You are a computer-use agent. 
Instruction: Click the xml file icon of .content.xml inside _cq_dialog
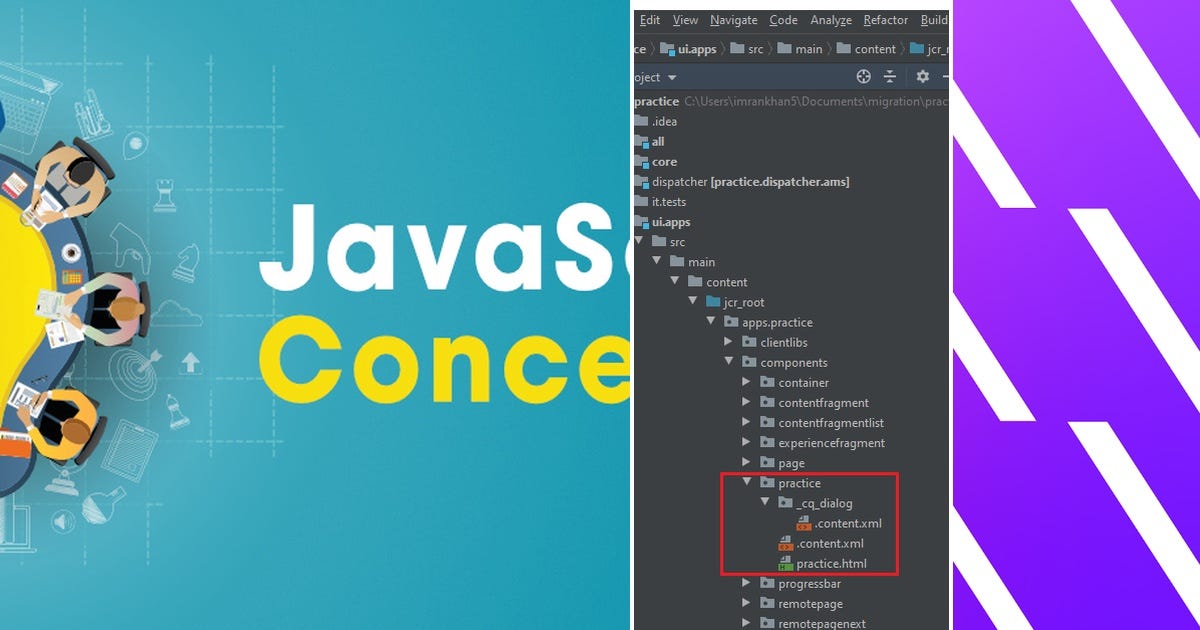(803, 523)
